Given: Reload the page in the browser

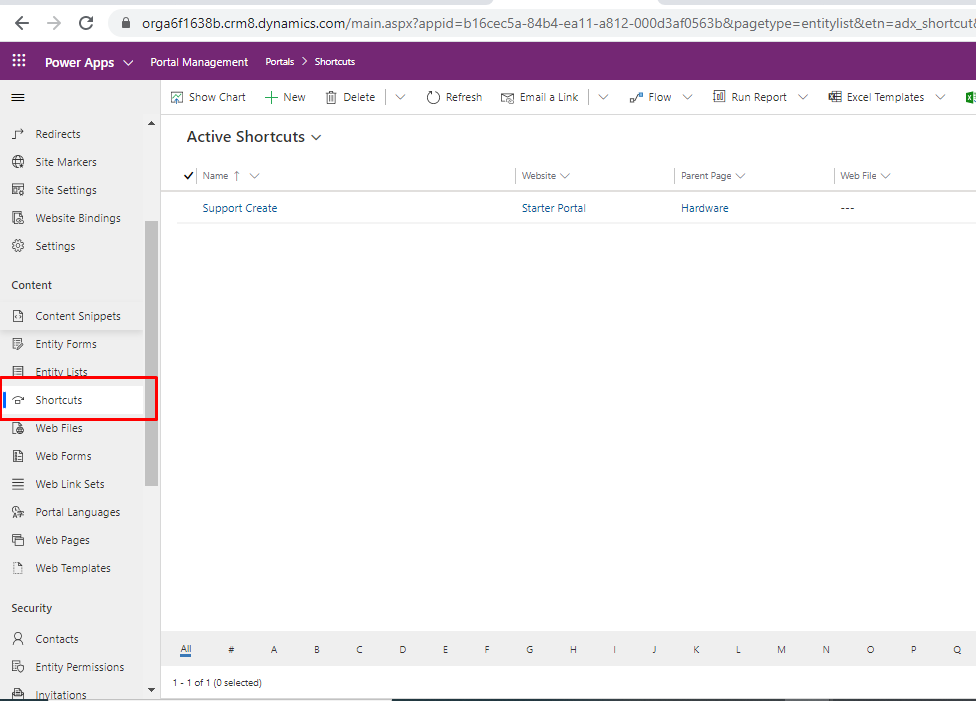Looking at the screenshot, I should pyautogui.click(x=86, y=22).
